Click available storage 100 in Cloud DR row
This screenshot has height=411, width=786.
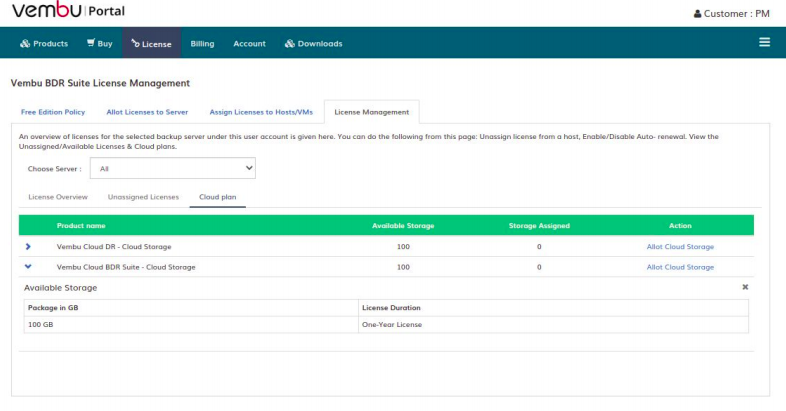403,247
